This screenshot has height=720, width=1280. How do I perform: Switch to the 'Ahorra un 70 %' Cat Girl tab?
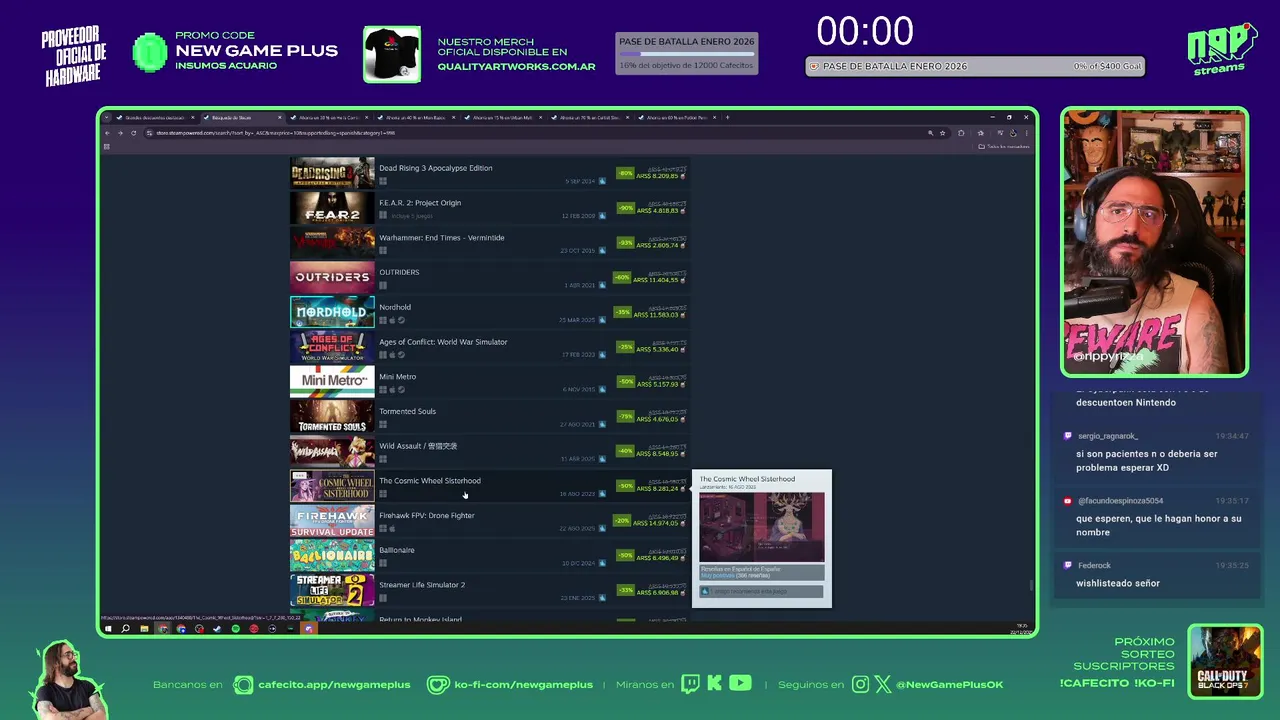point(590,117)
